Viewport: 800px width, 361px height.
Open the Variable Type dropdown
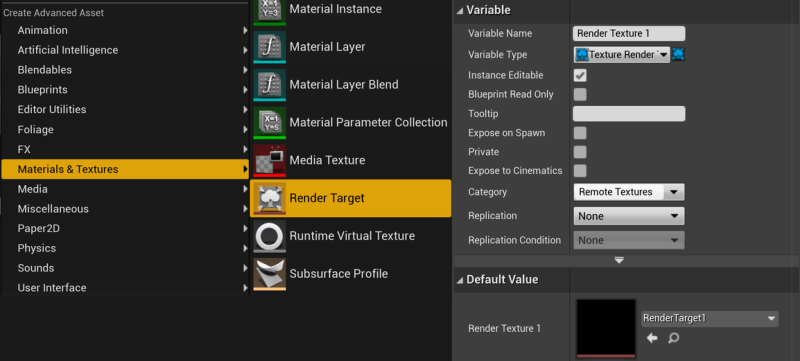pyautogui.click(x=621, y=55)
